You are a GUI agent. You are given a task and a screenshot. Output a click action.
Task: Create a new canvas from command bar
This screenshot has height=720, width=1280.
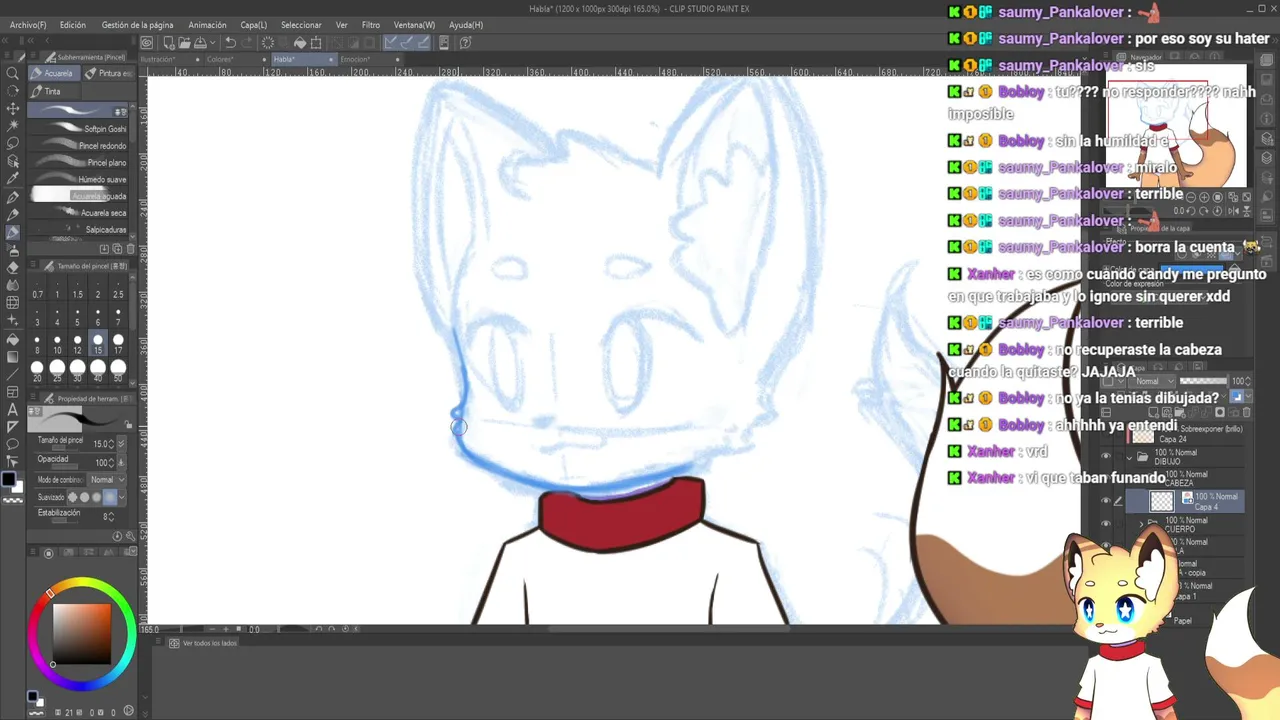[x=169, y=43]
